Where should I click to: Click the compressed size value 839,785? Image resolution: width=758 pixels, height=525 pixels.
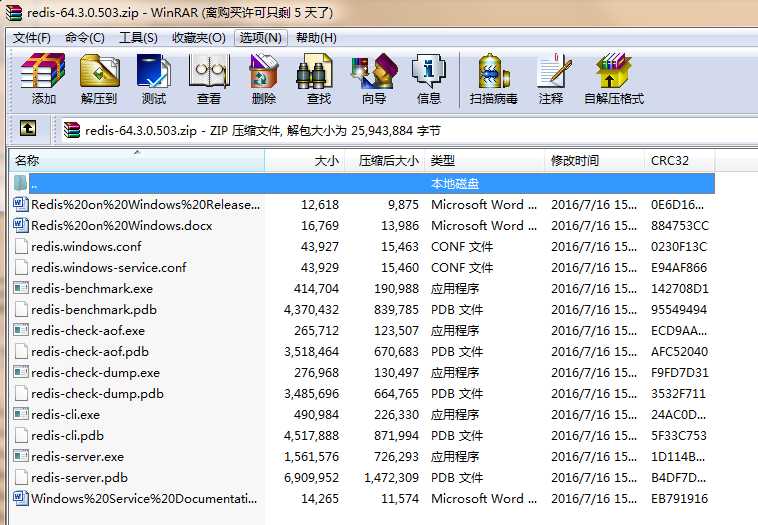click(396, 309)
